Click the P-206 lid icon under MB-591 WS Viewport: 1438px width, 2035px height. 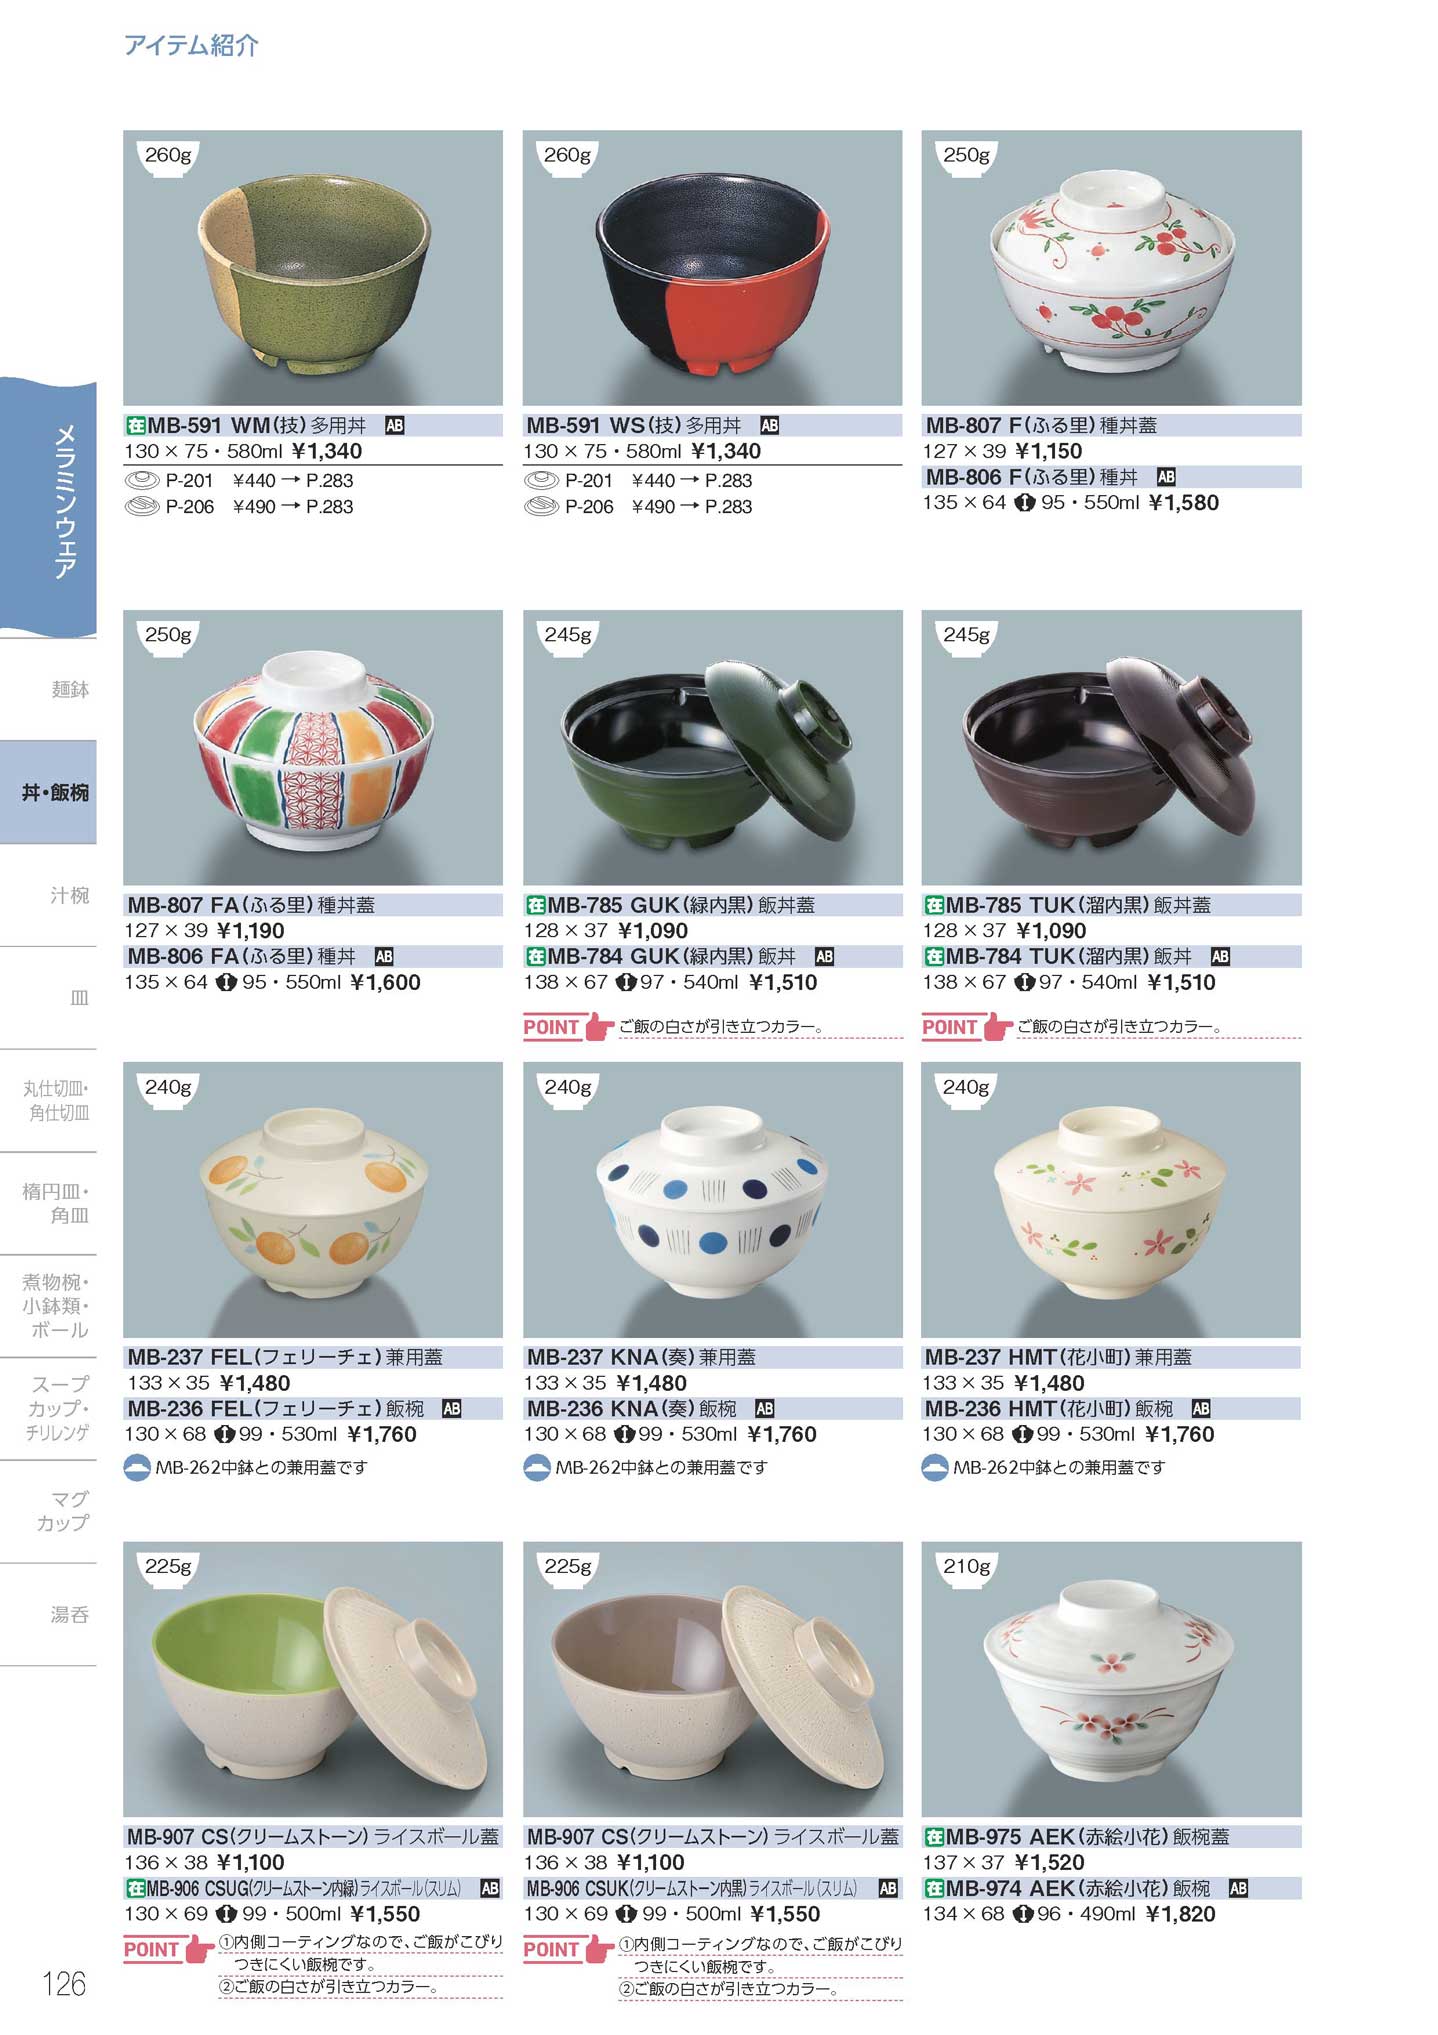pyautogui.click(x=541, y=507)
